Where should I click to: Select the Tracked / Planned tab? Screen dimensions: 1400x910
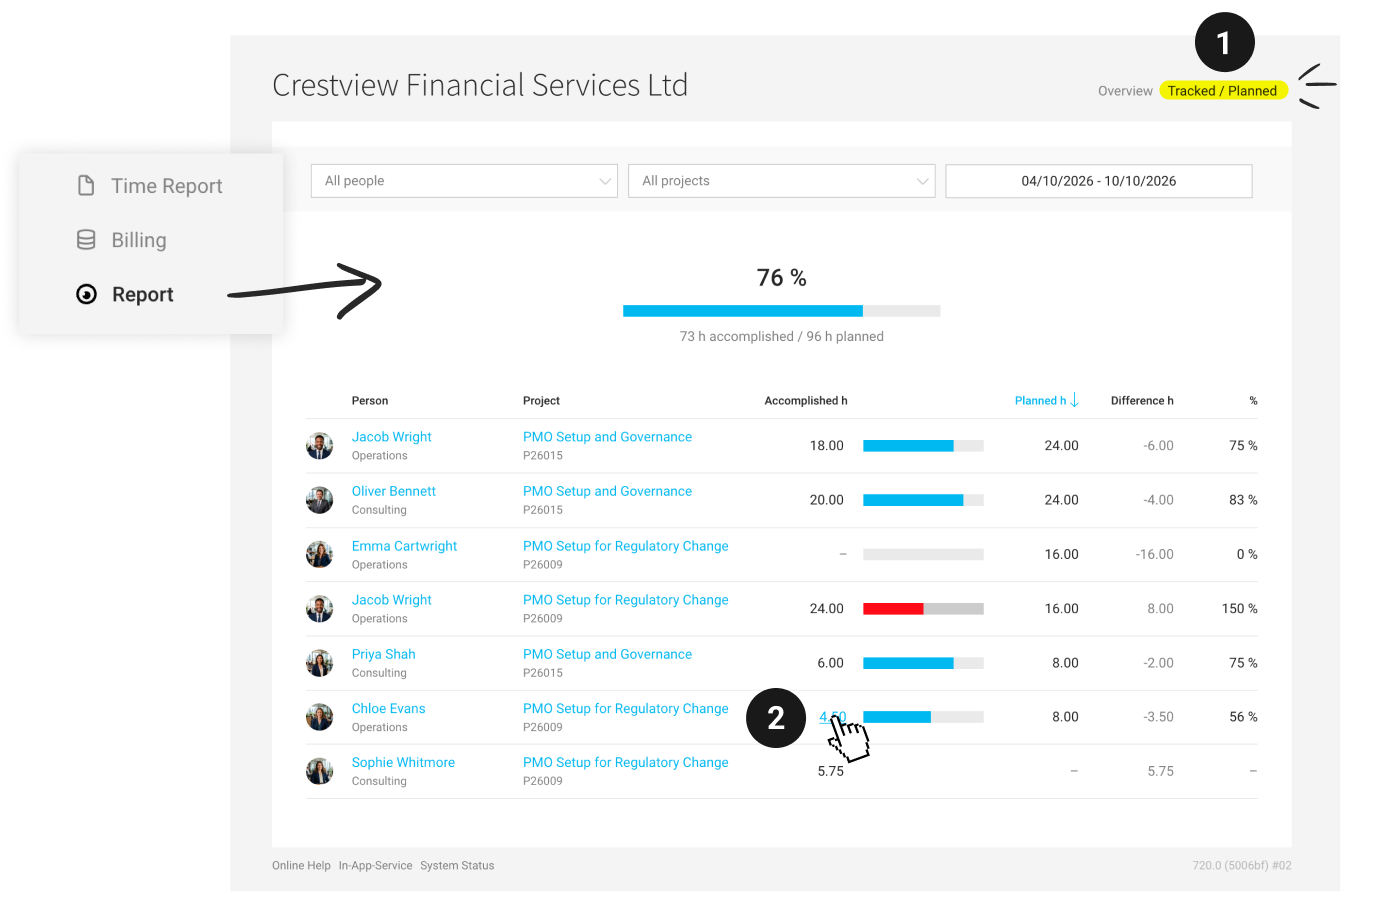(1223, 91)
